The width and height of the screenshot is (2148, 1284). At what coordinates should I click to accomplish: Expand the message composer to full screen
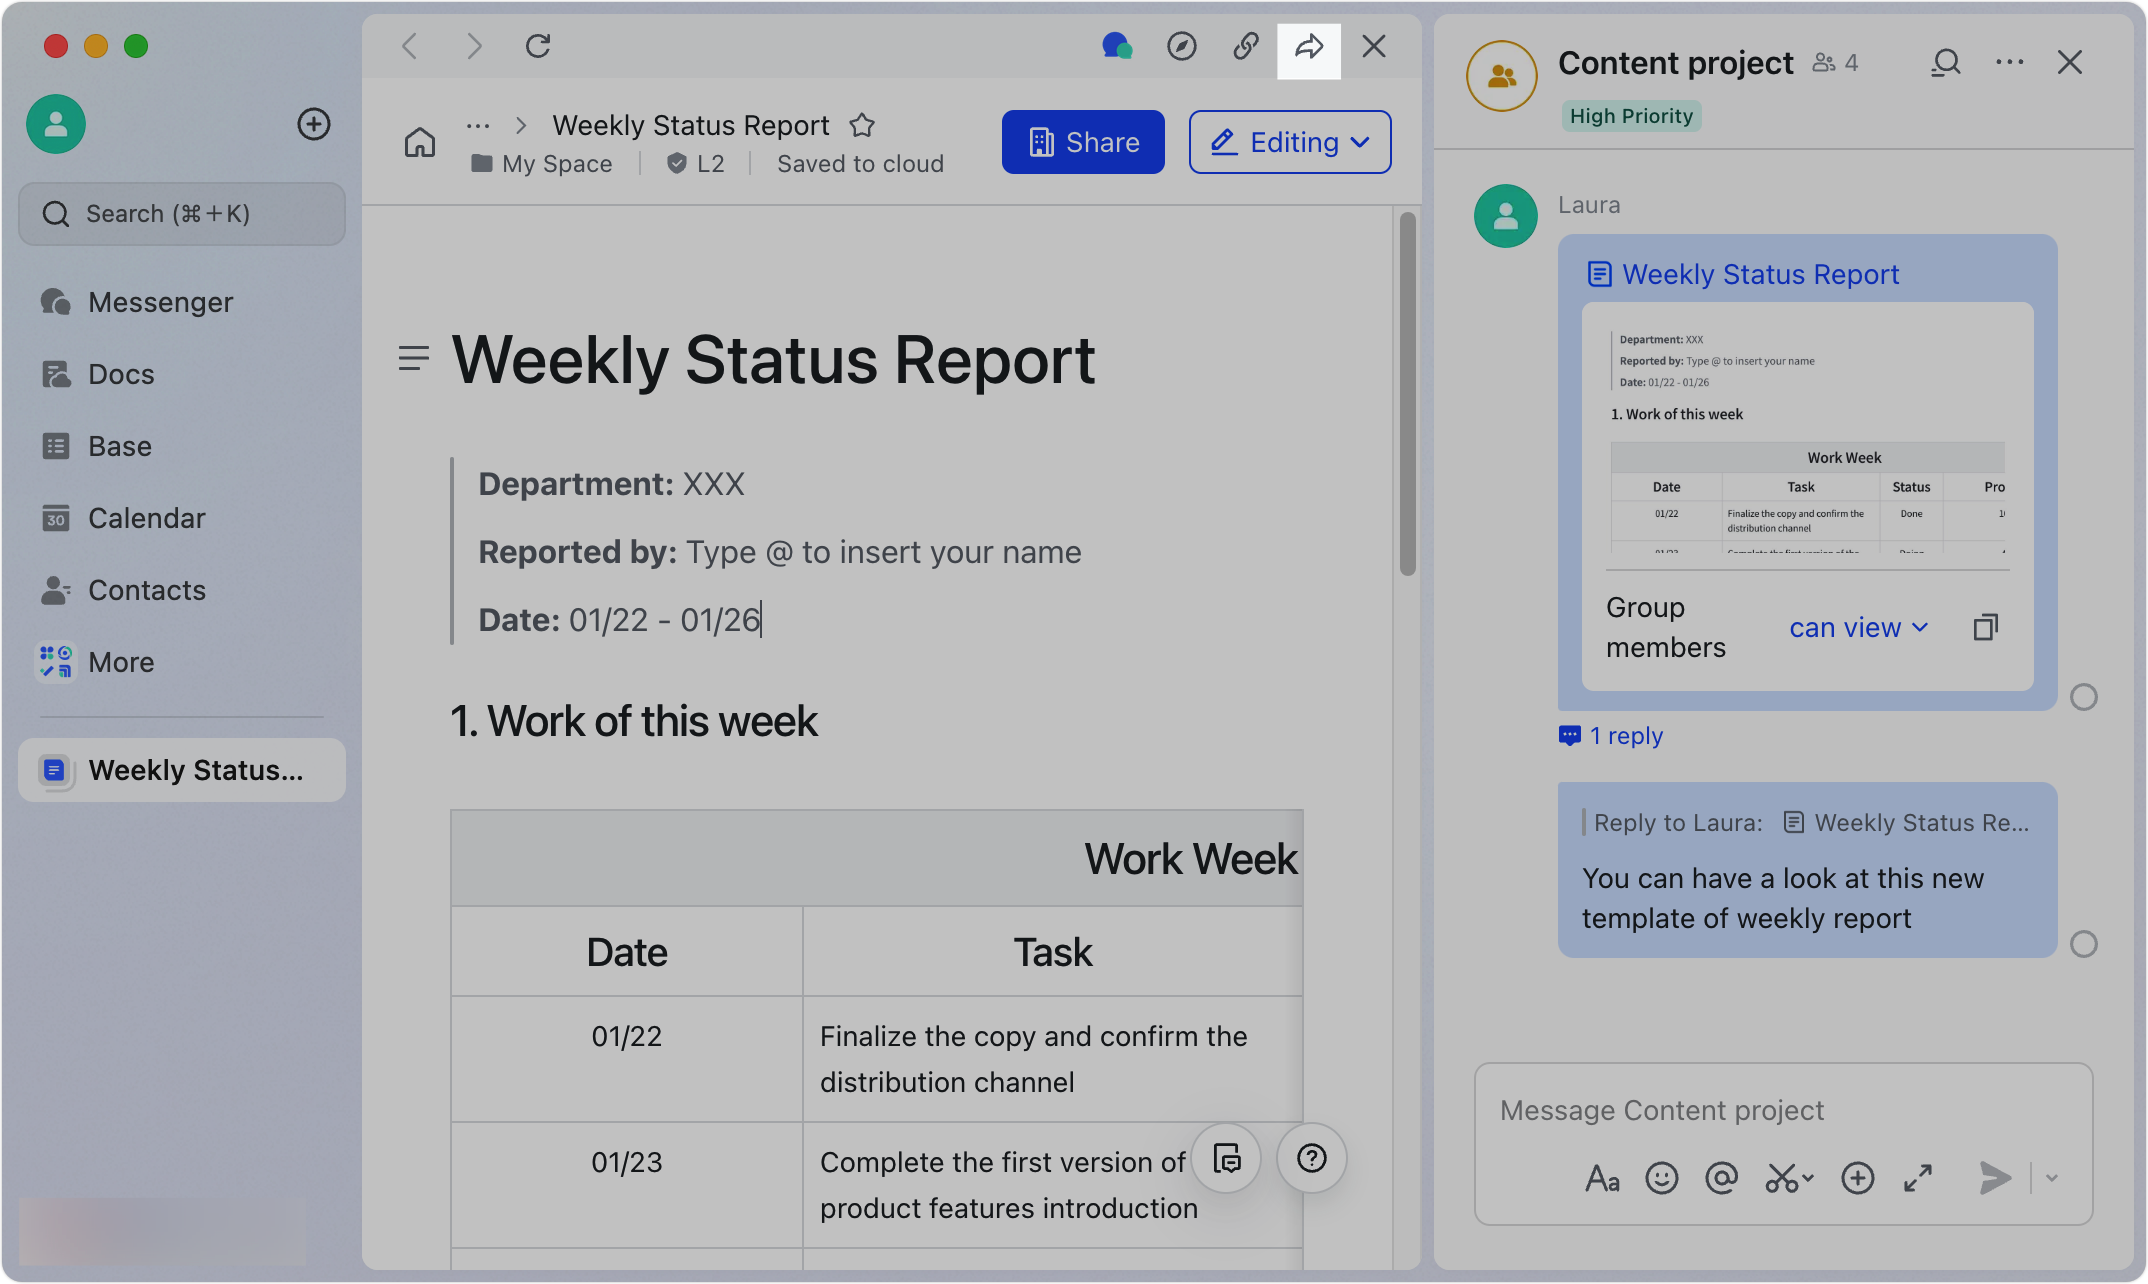[x=1917, y=1178]
